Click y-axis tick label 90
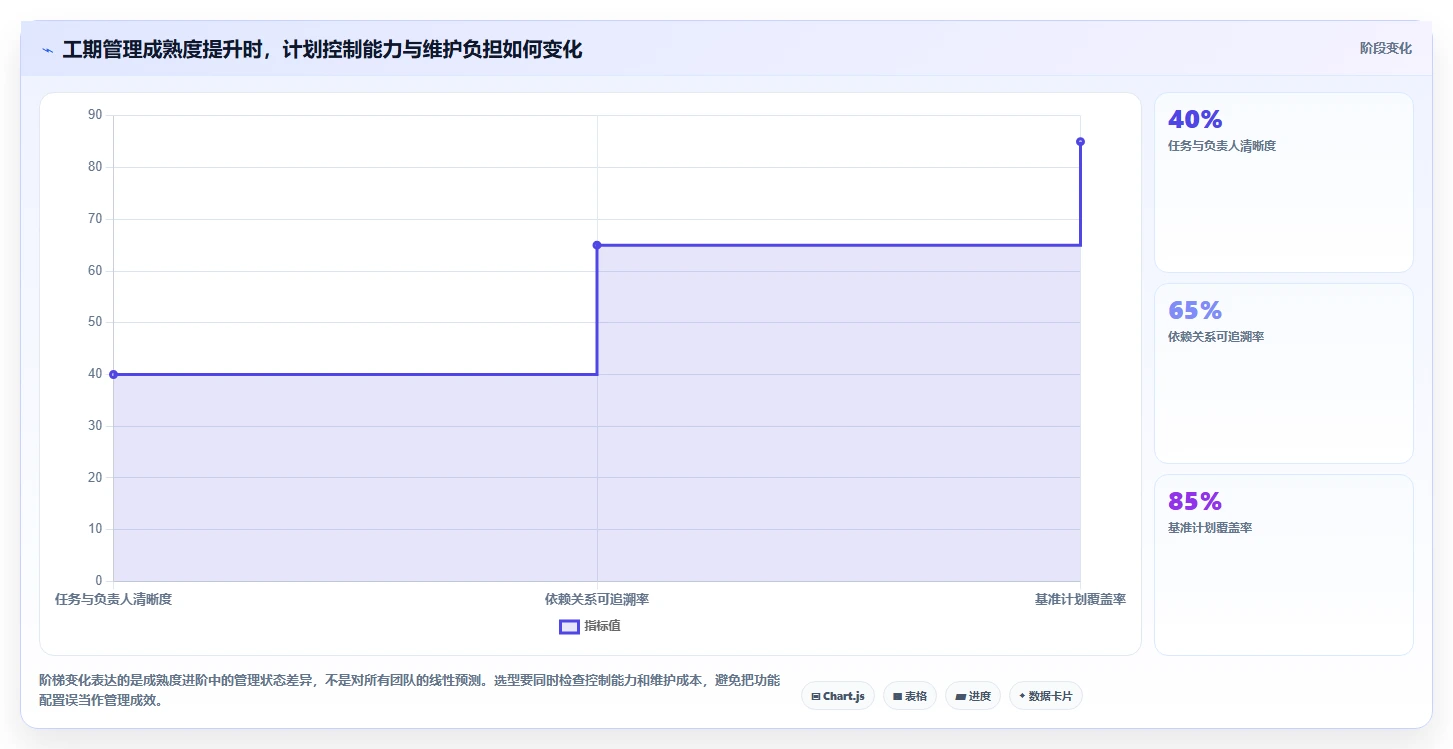This screenshot has height=749, width=1453. [x=95, y=115]
